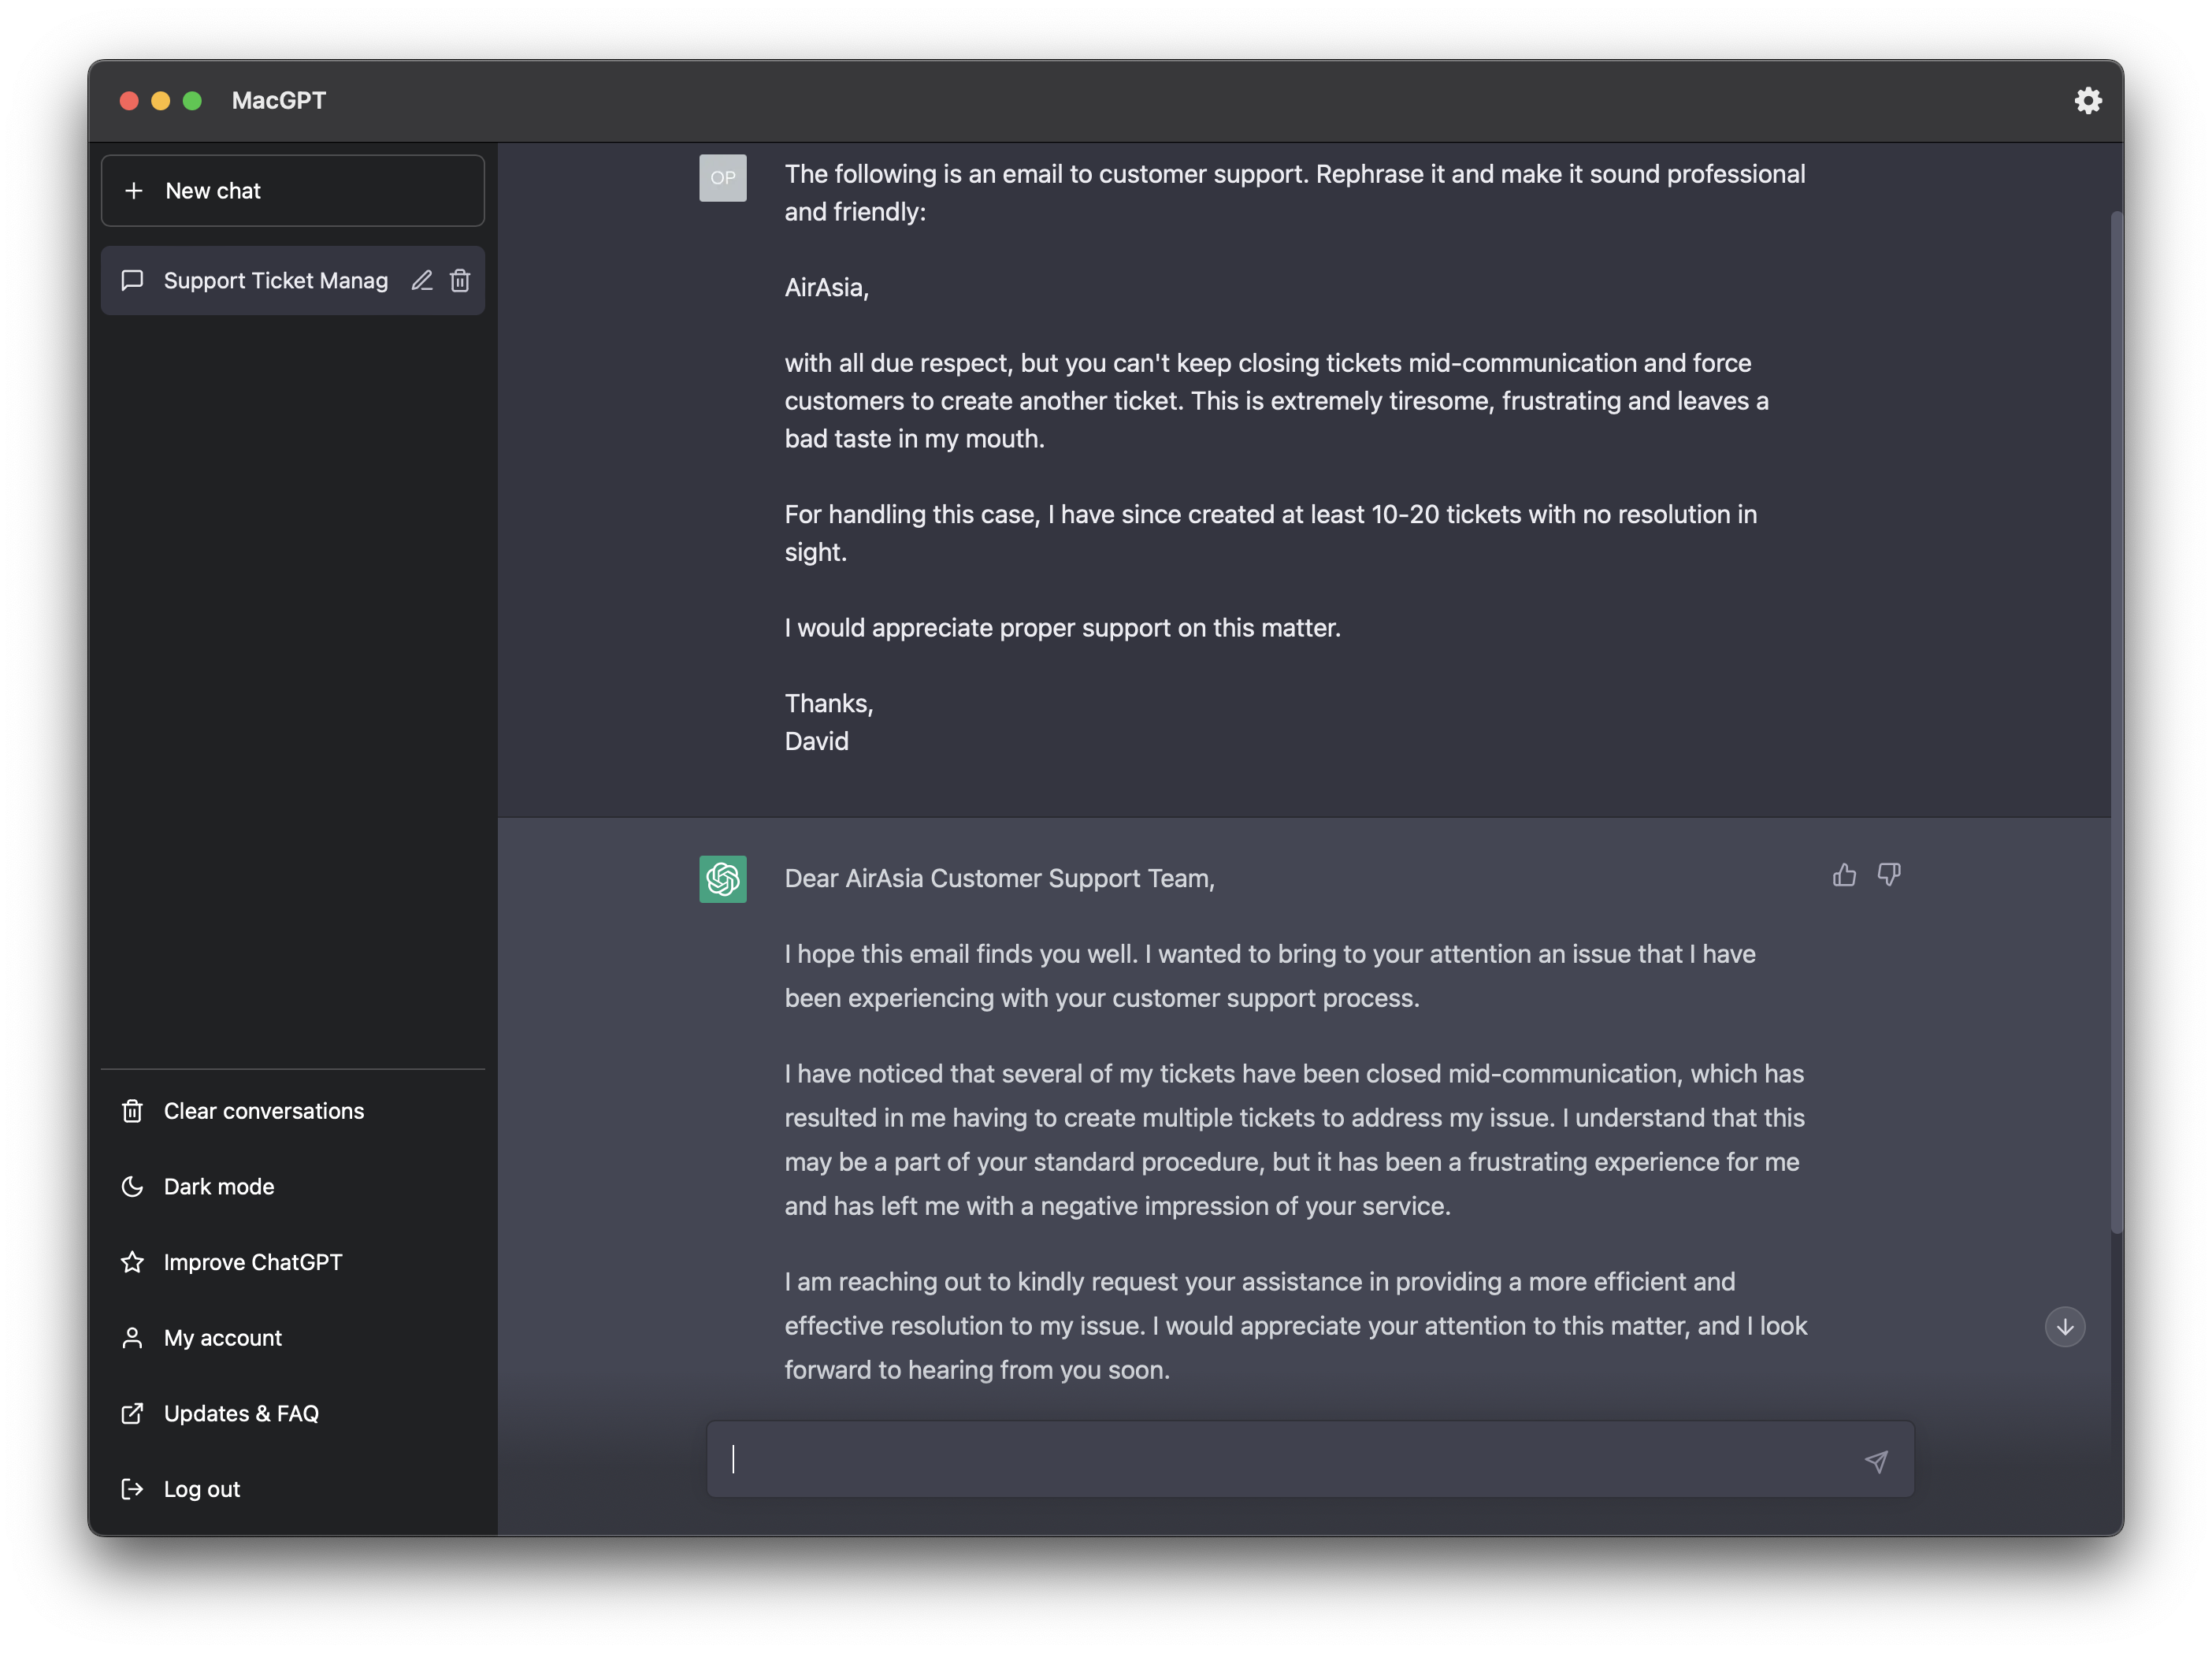Maximize MacGPT with the green button
The image size is (2212, 1653).
pos(192,100)
